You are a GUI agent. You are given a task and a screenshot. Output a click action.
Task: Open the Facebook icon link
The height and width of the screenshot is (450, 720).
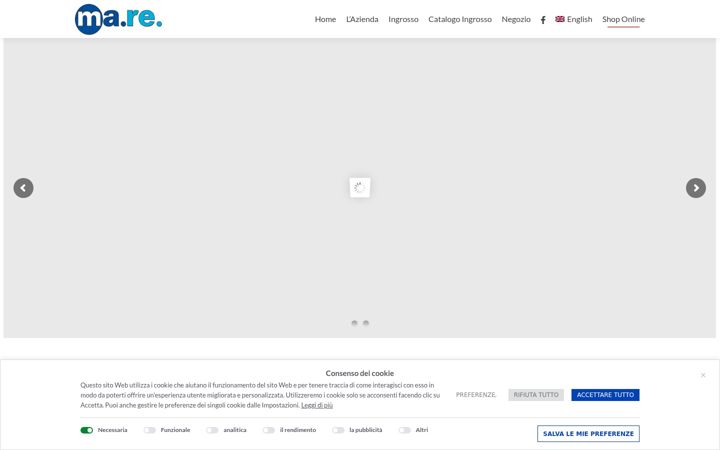click(x=543, y=20)
